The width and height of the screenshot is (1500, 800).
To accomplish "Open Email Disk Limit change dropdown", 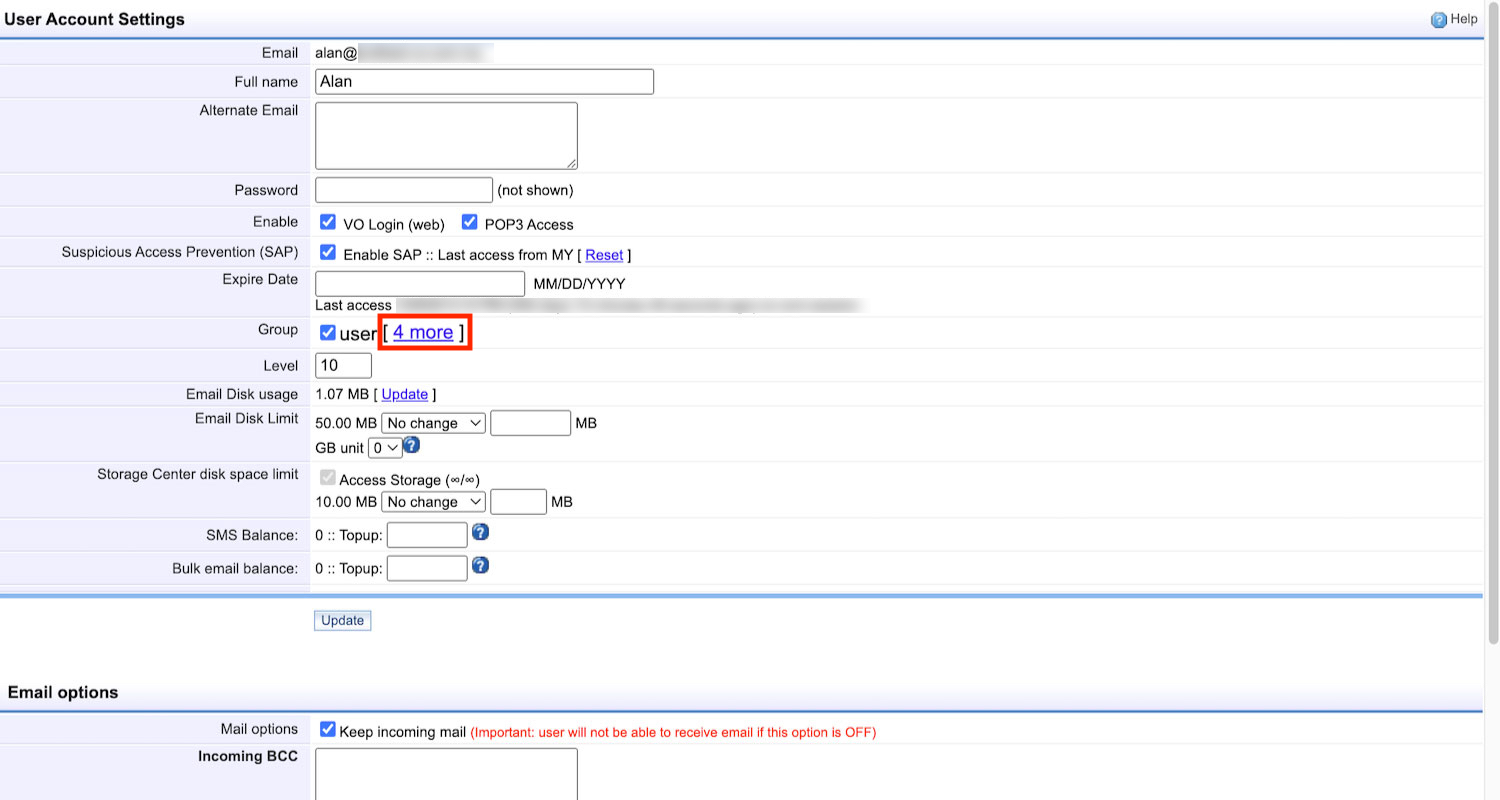I will tap(434, 423).
